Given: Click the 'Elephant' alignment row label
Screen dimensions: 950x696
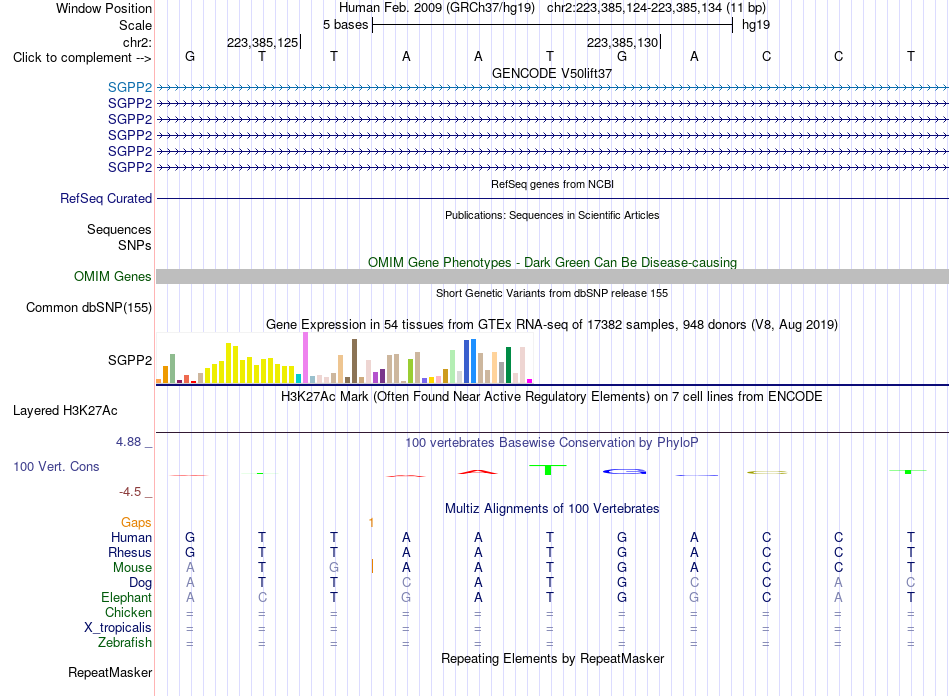Looking at the screenshot, I should pos(127,598).
